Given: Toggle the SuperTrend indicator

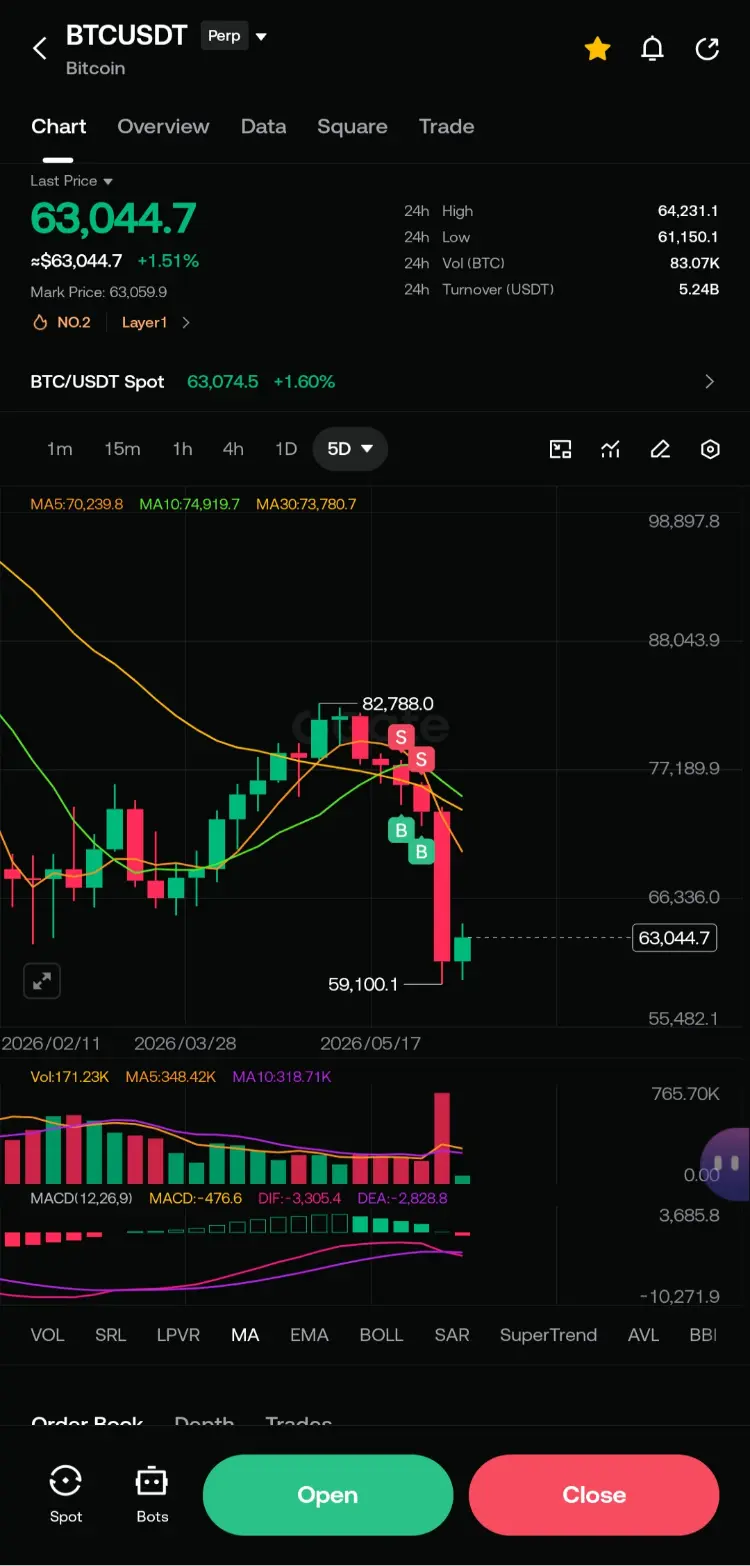Looking at the screenshot, I should pos(548,1335).
